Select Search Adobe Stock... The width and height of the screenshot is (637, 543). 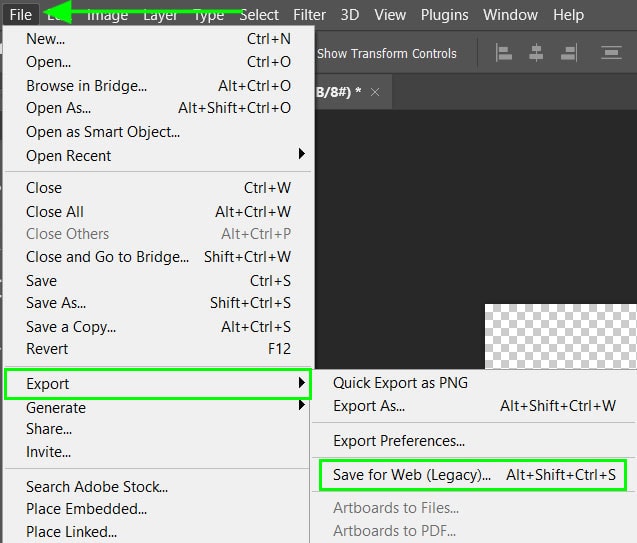(x=158, y=487)
